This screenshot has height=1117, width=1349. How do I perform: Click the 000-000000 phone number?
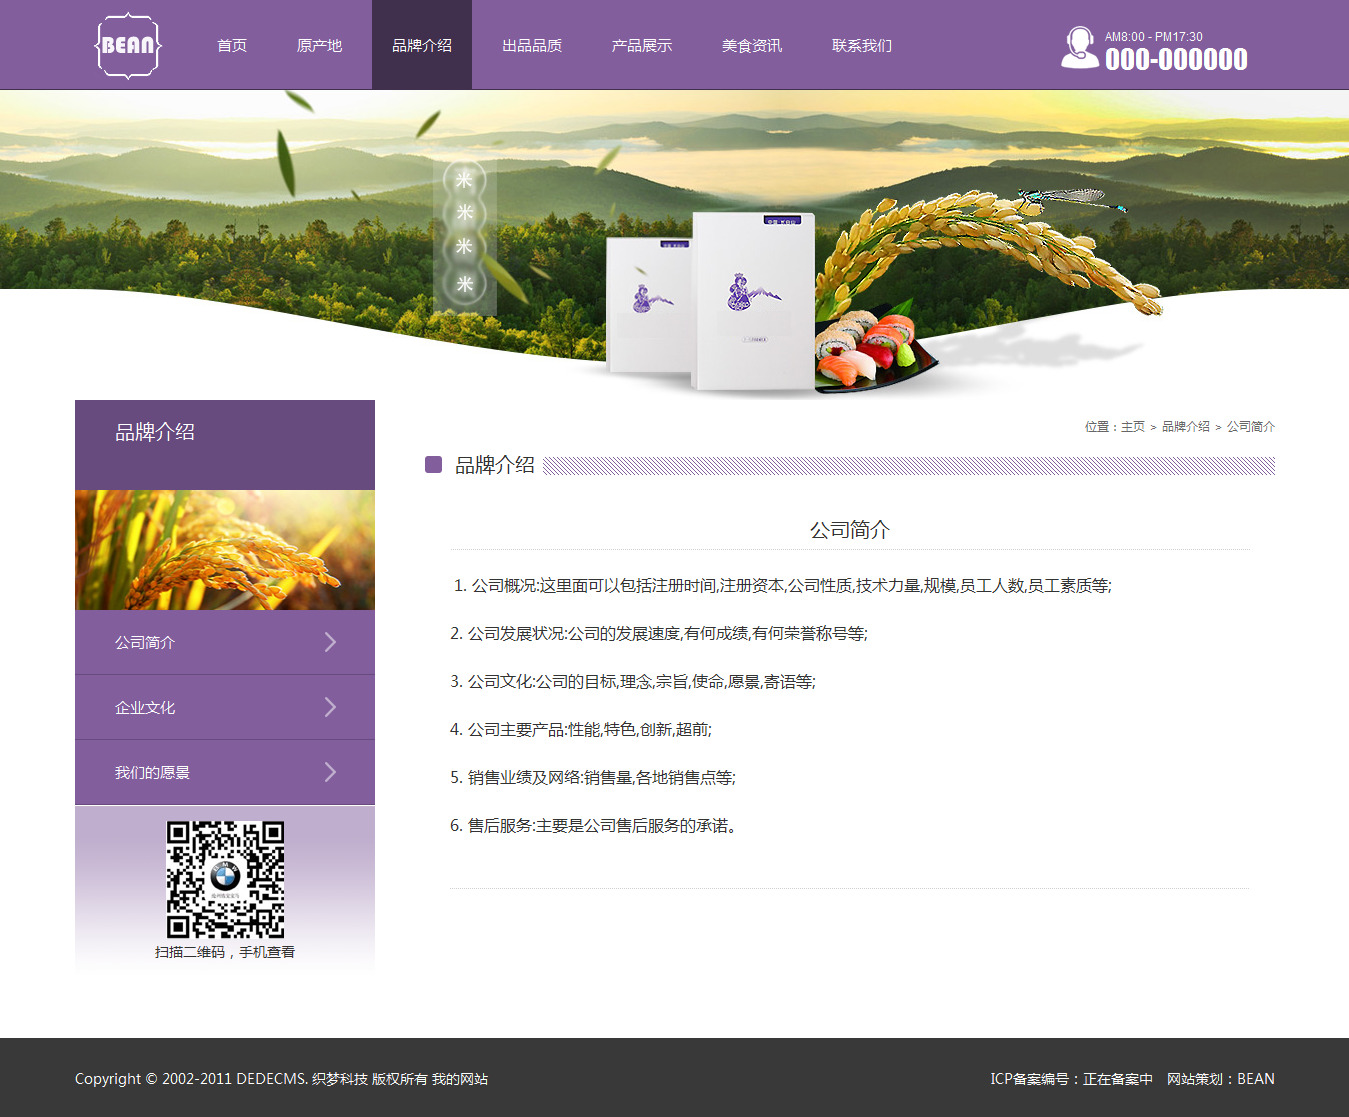click(x=1176, y=60)
